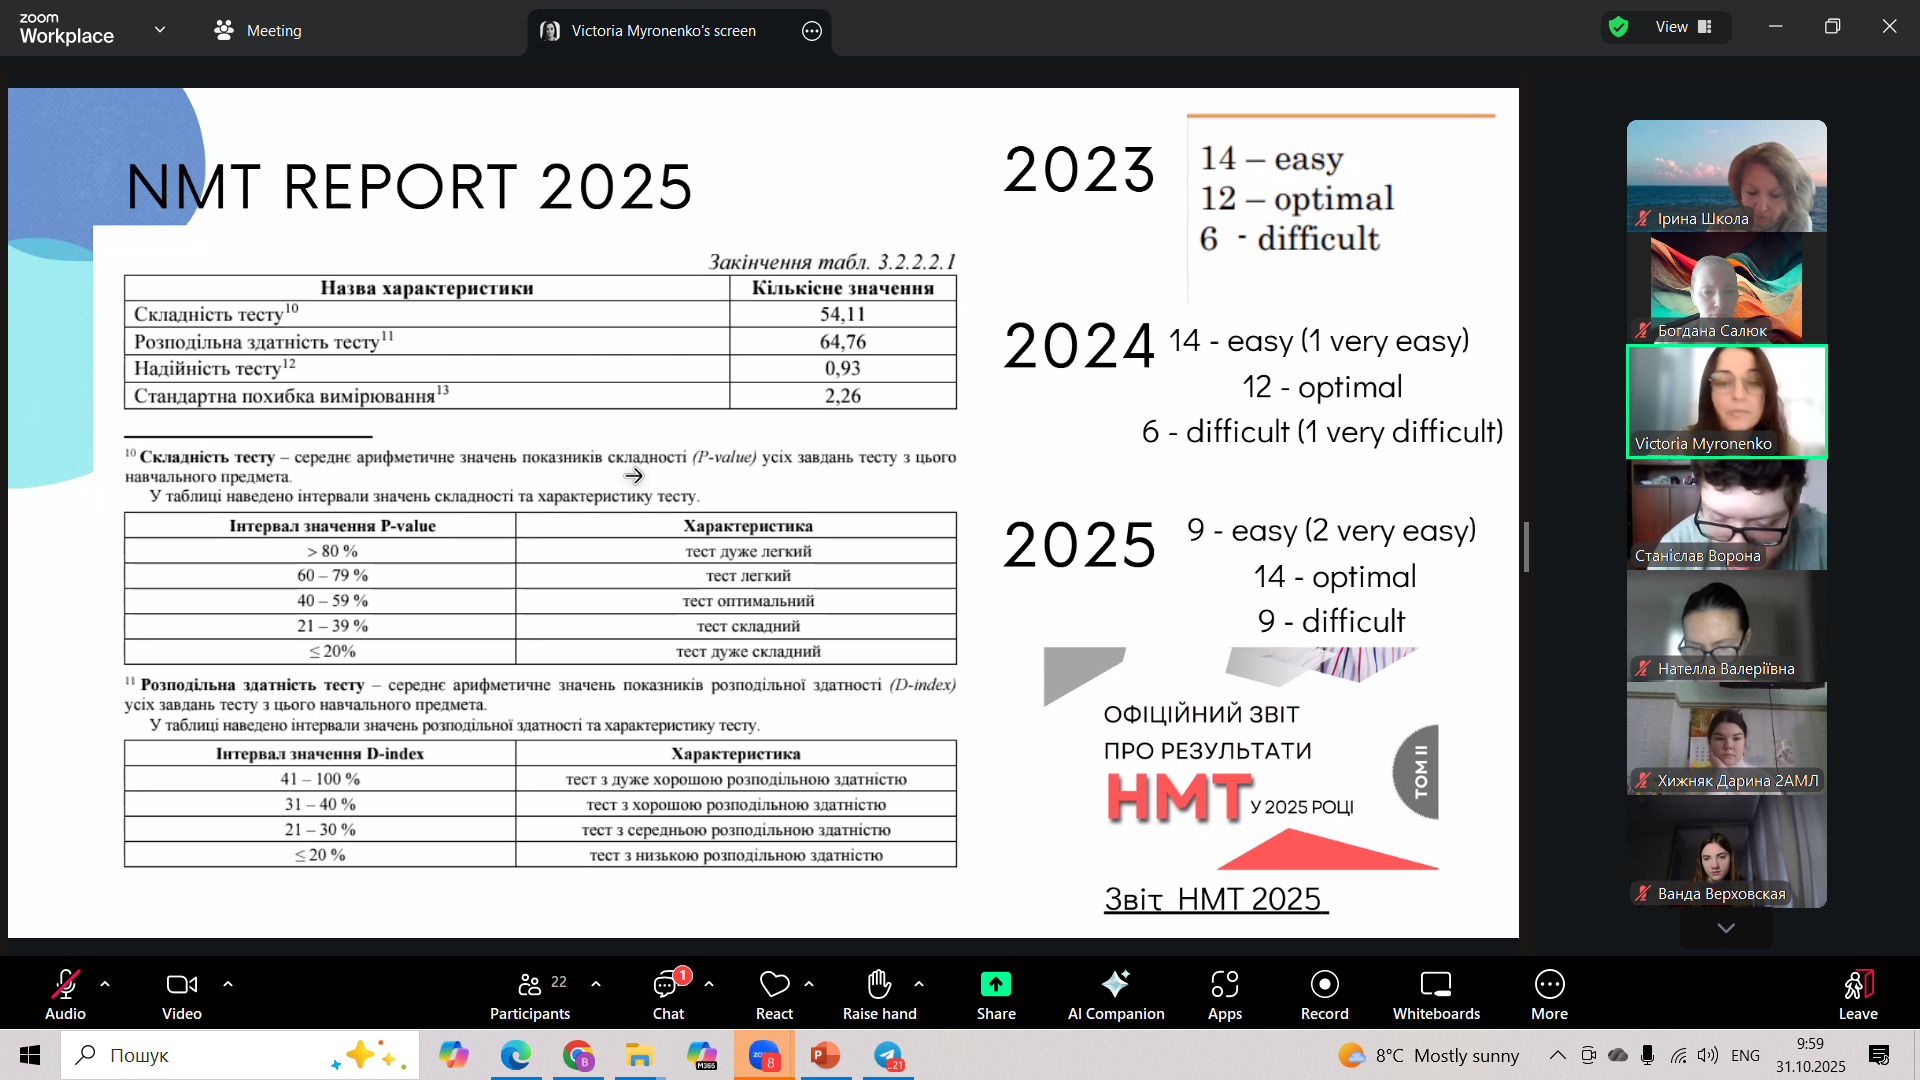Switch to the Meeting tab
1920x1080 pixels.
[258, 30]
